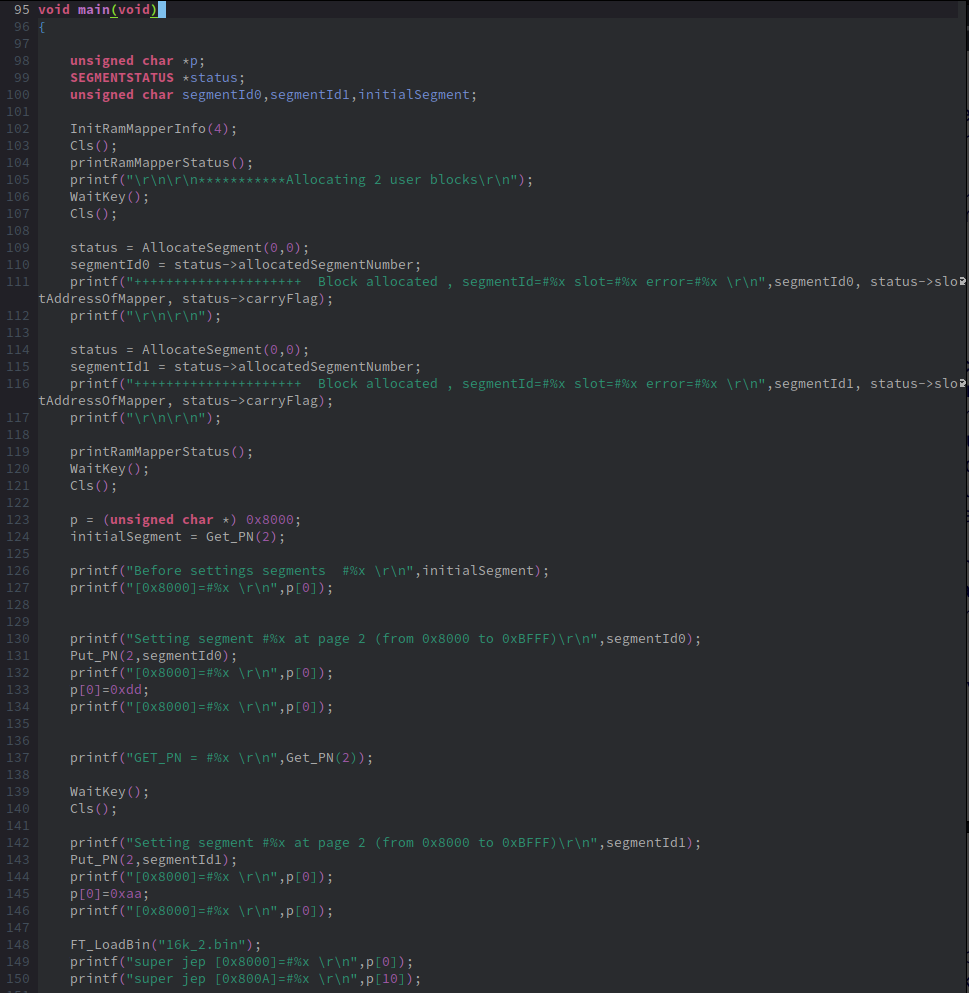
Task: Click the printf statement on line 146
Action: pos(201,911)
